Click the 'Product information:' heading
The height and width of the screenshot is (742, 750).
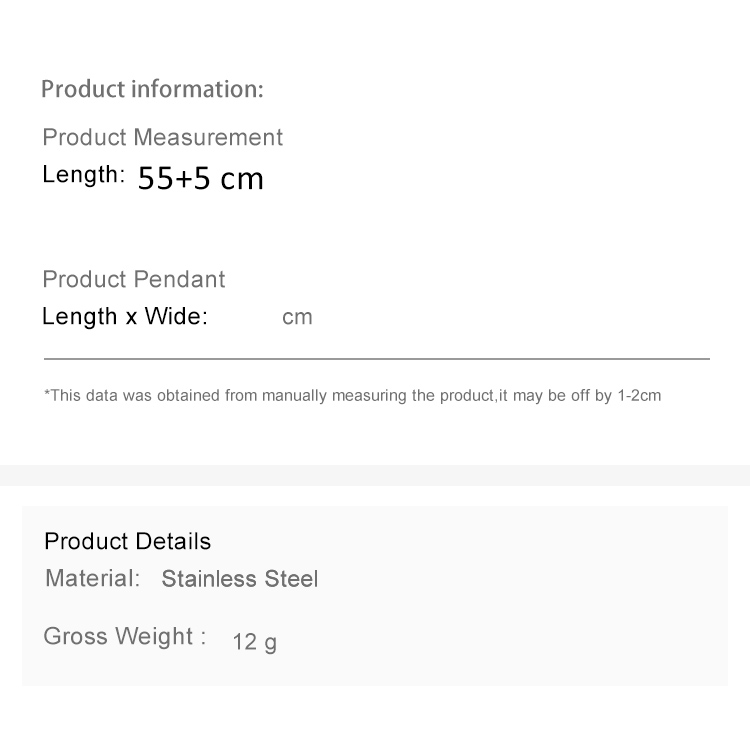[152, 89]
